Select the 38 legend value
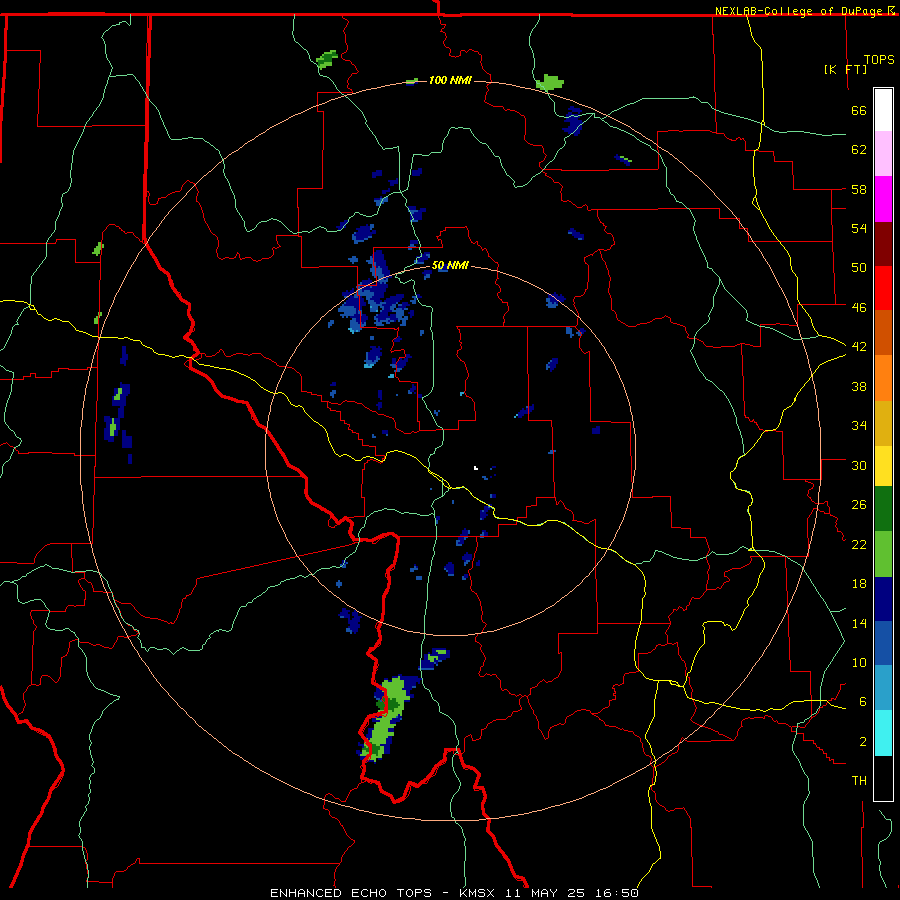 [x=859, y=386]
